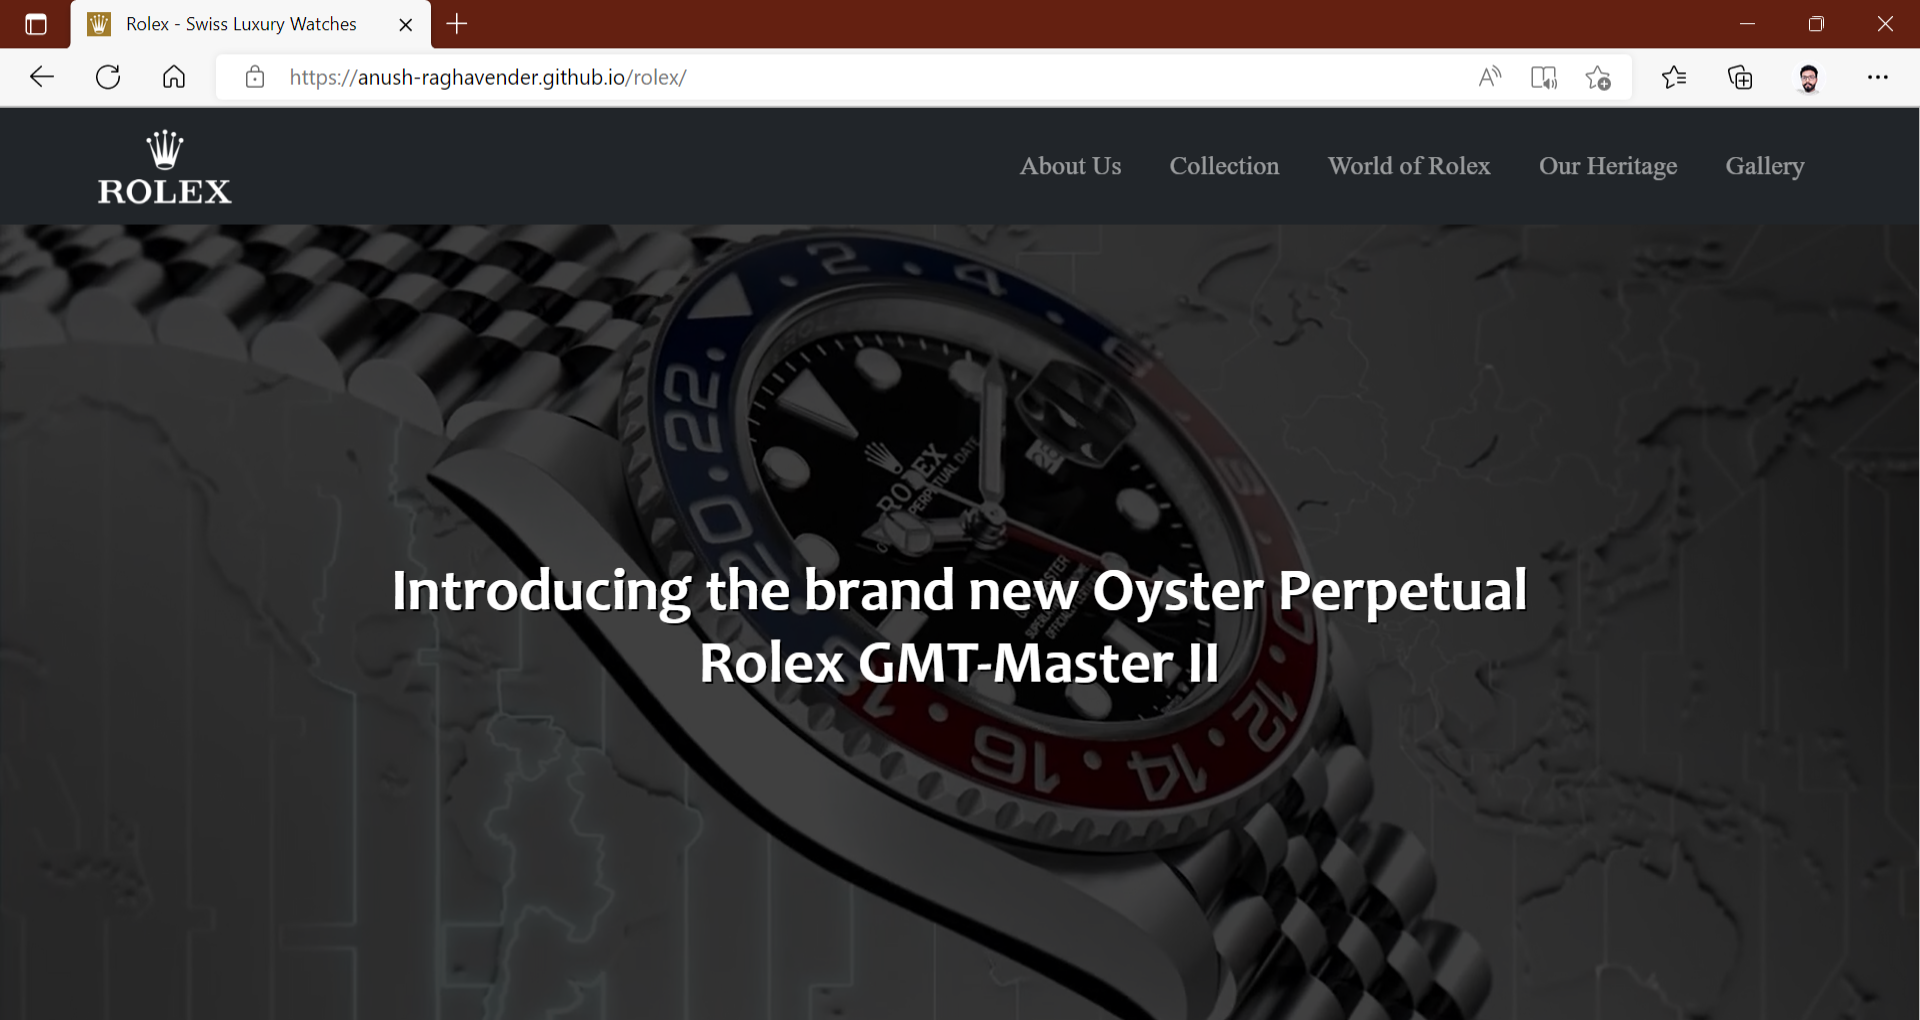Viewport: 1920px width, 1020px height.
Task: Open the user profile menu
Action: [1808, 77]
